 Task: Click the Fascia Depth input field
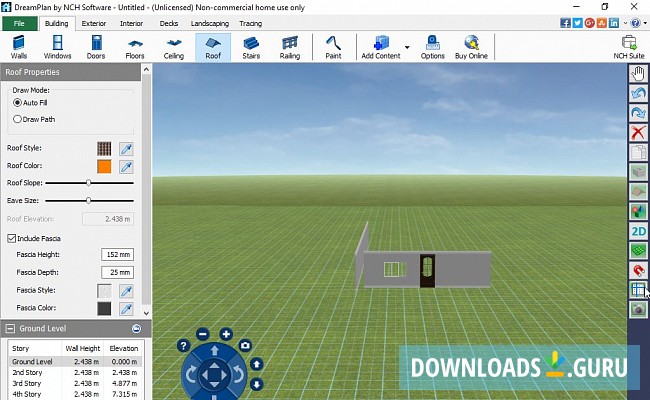[x=117, y=272]
